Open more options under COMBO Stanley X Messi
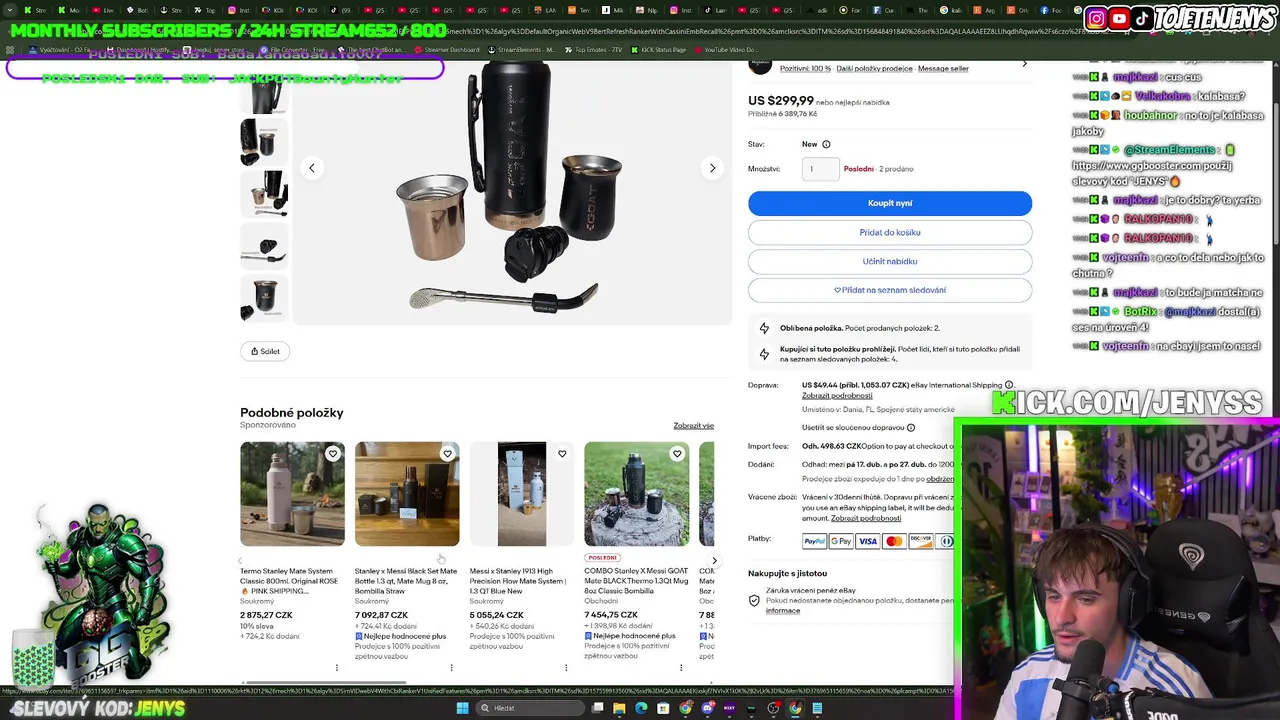This screenshot has height=720, width=1280. click(681, 667)
